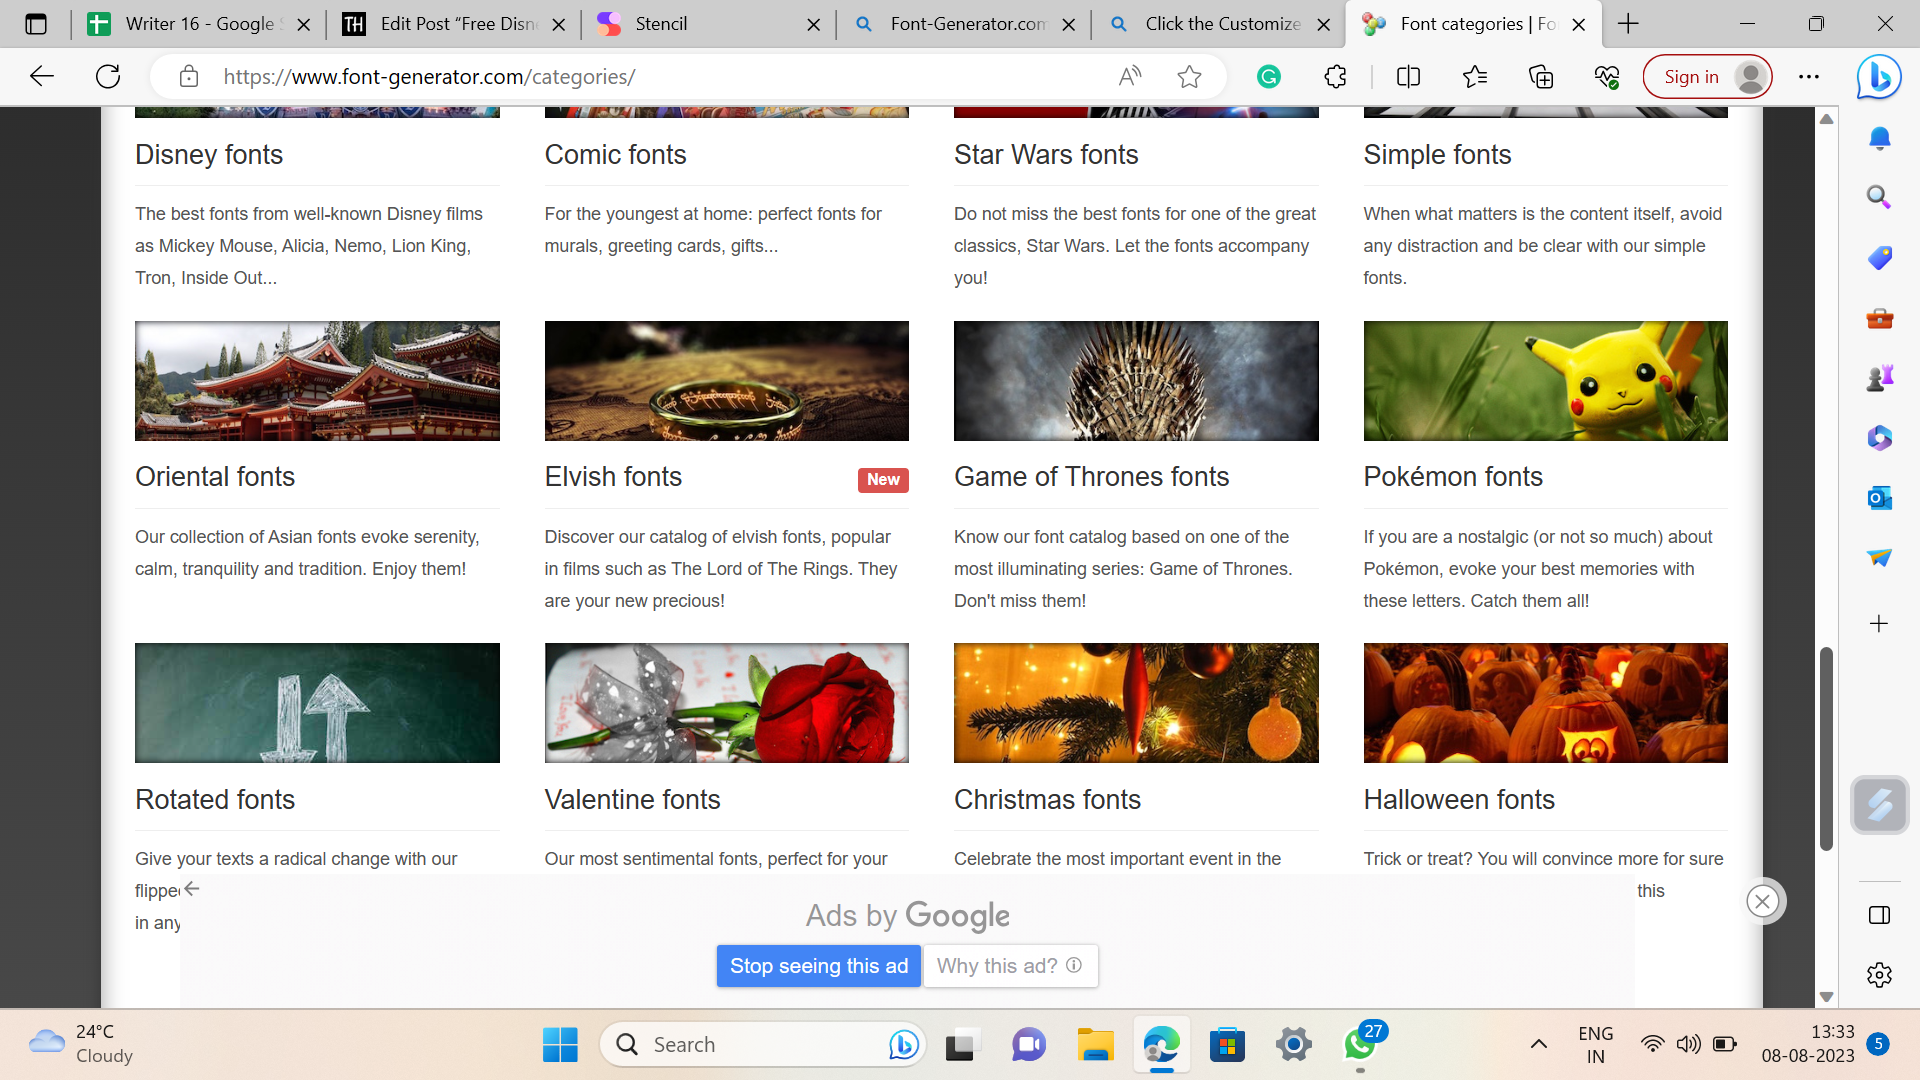This screenshot has height=1080, width=1920.
Task: Open Microsoft 365 sidebar icon
Action: [x=1879, y=438]
